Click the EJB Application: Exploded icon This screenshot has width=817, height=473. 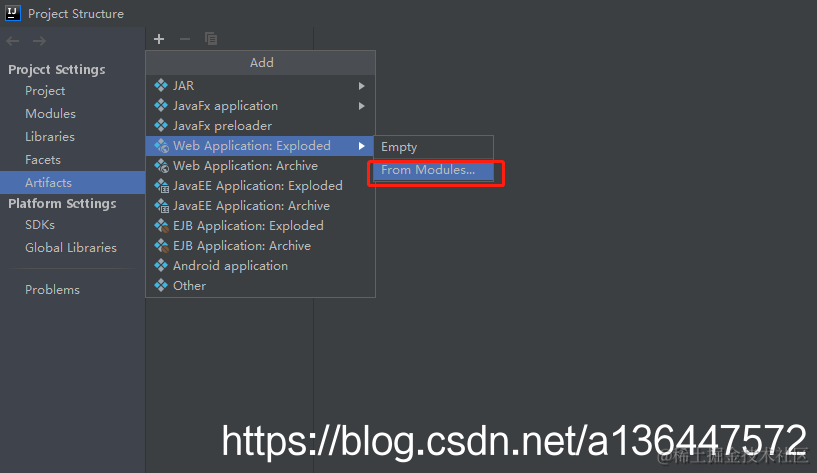[x=162, y=226]
